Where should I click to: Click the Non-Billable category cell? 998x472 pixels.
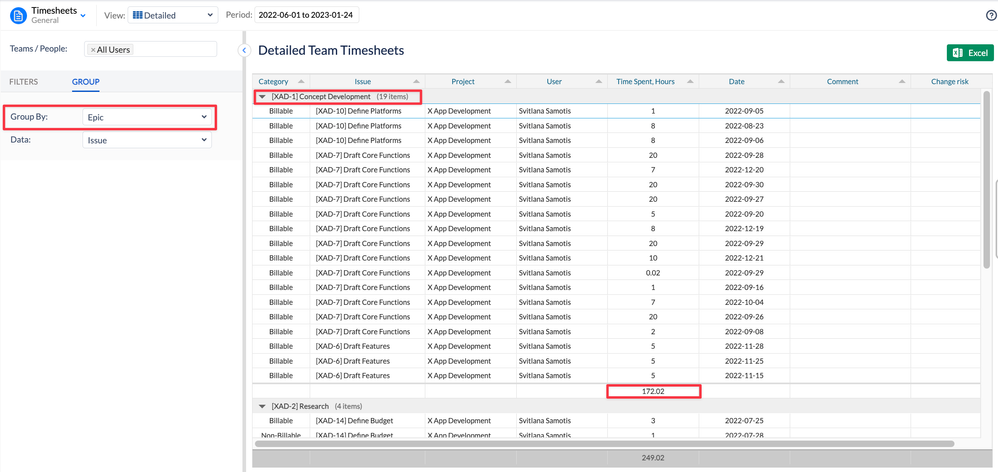(281, 436)
